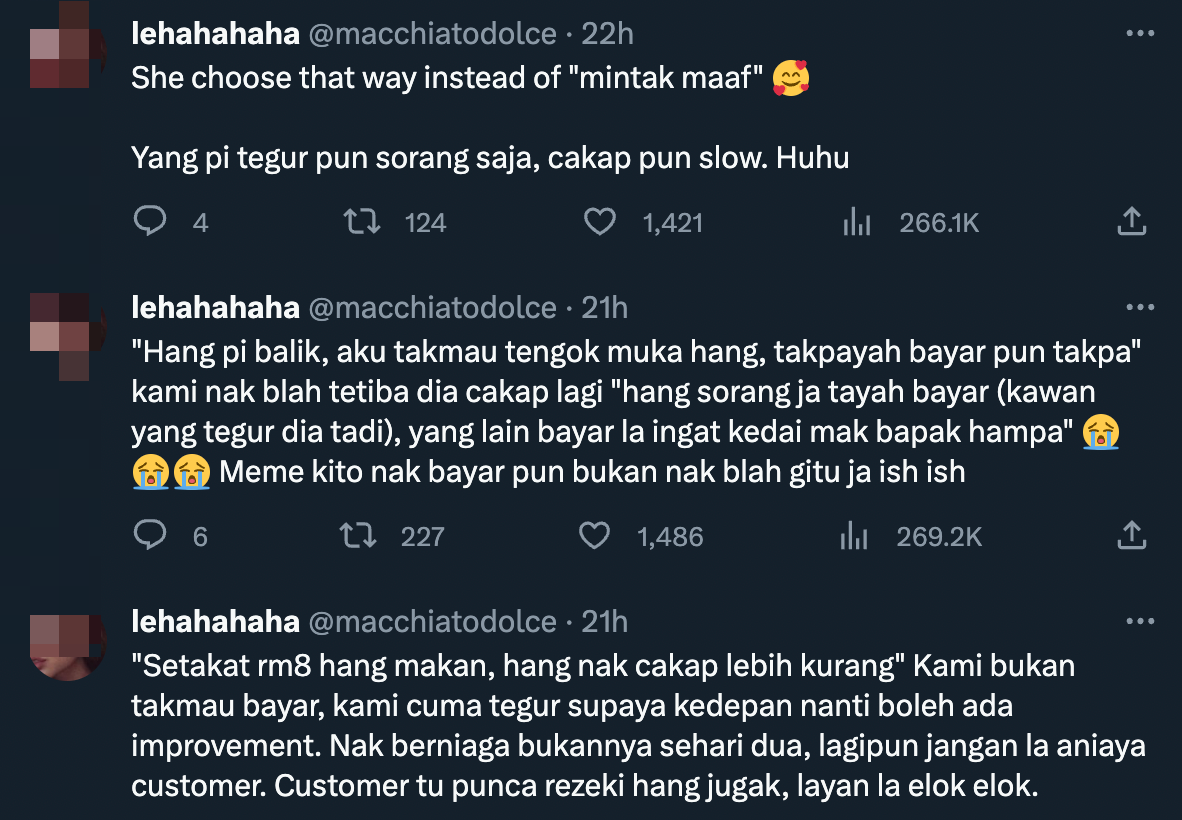Open lehahahaha display name on first tweet
Screen dimensions: 1182x820
[x=215, y=33]
